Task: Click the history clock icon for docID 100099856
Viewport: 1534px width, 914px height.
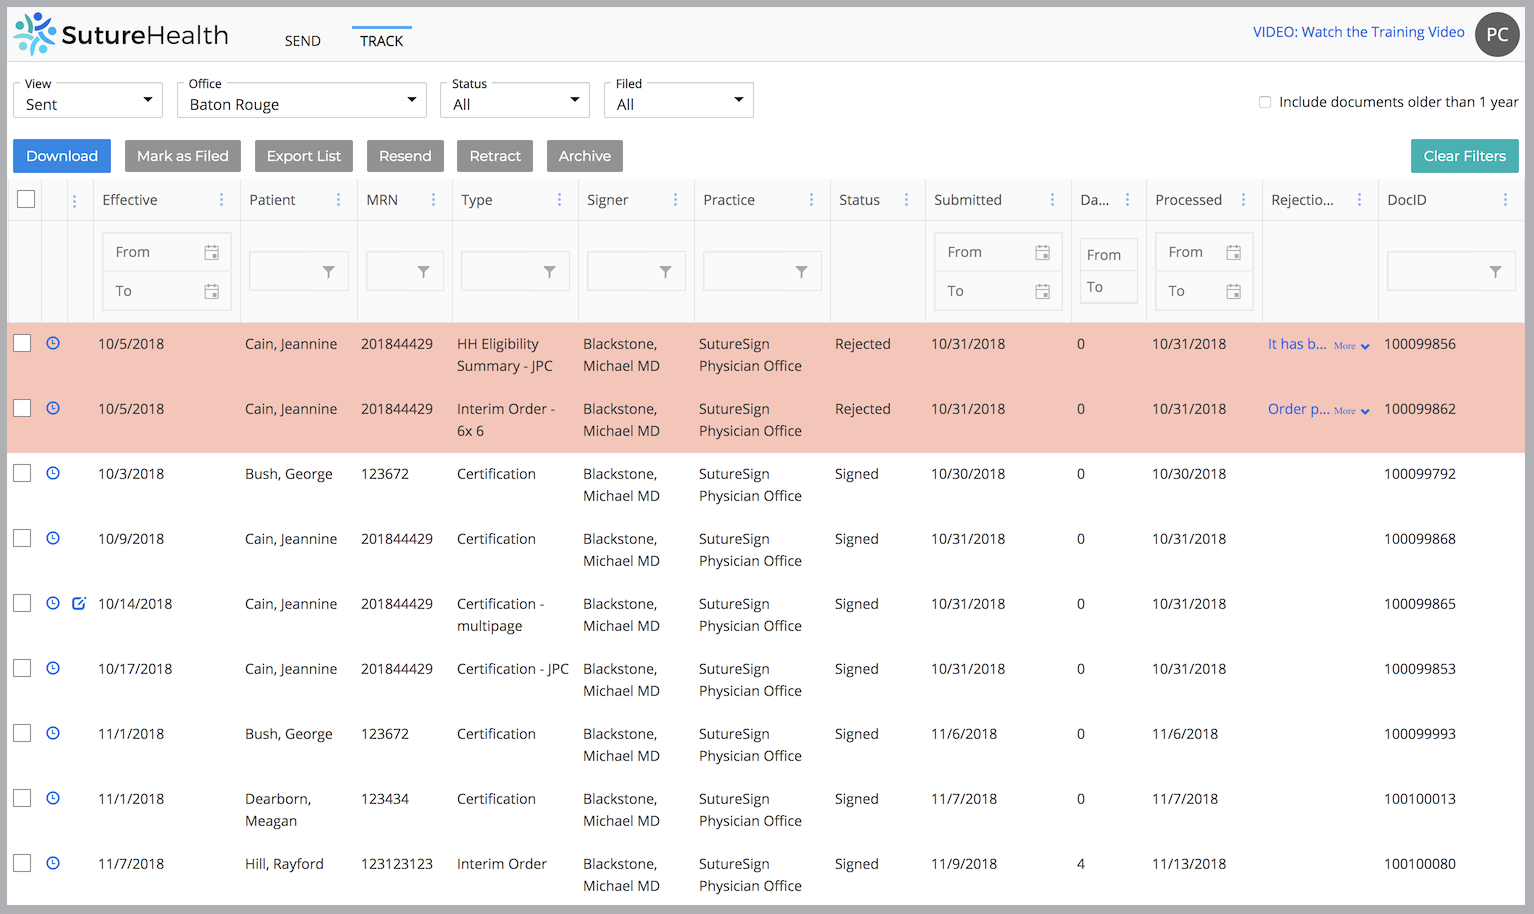Action: 53,343
